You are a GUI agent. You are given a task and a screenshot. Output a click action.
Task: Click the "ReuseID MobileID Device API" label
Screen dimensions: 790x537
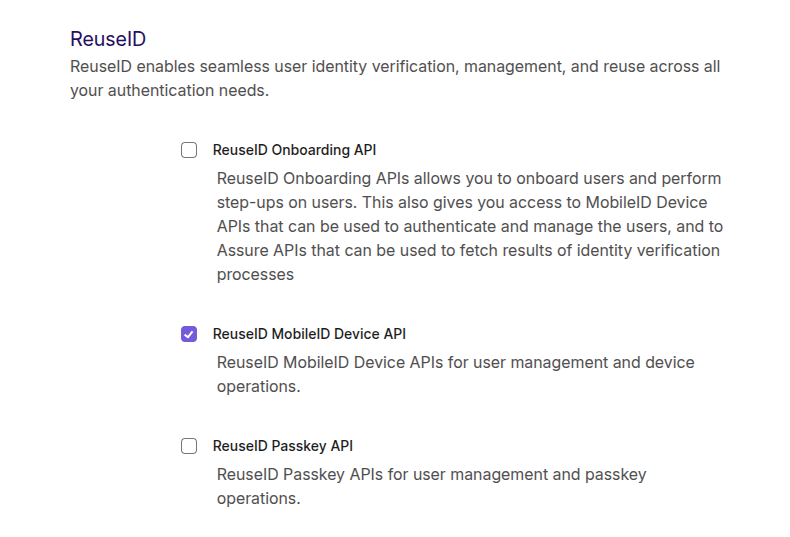309,334
